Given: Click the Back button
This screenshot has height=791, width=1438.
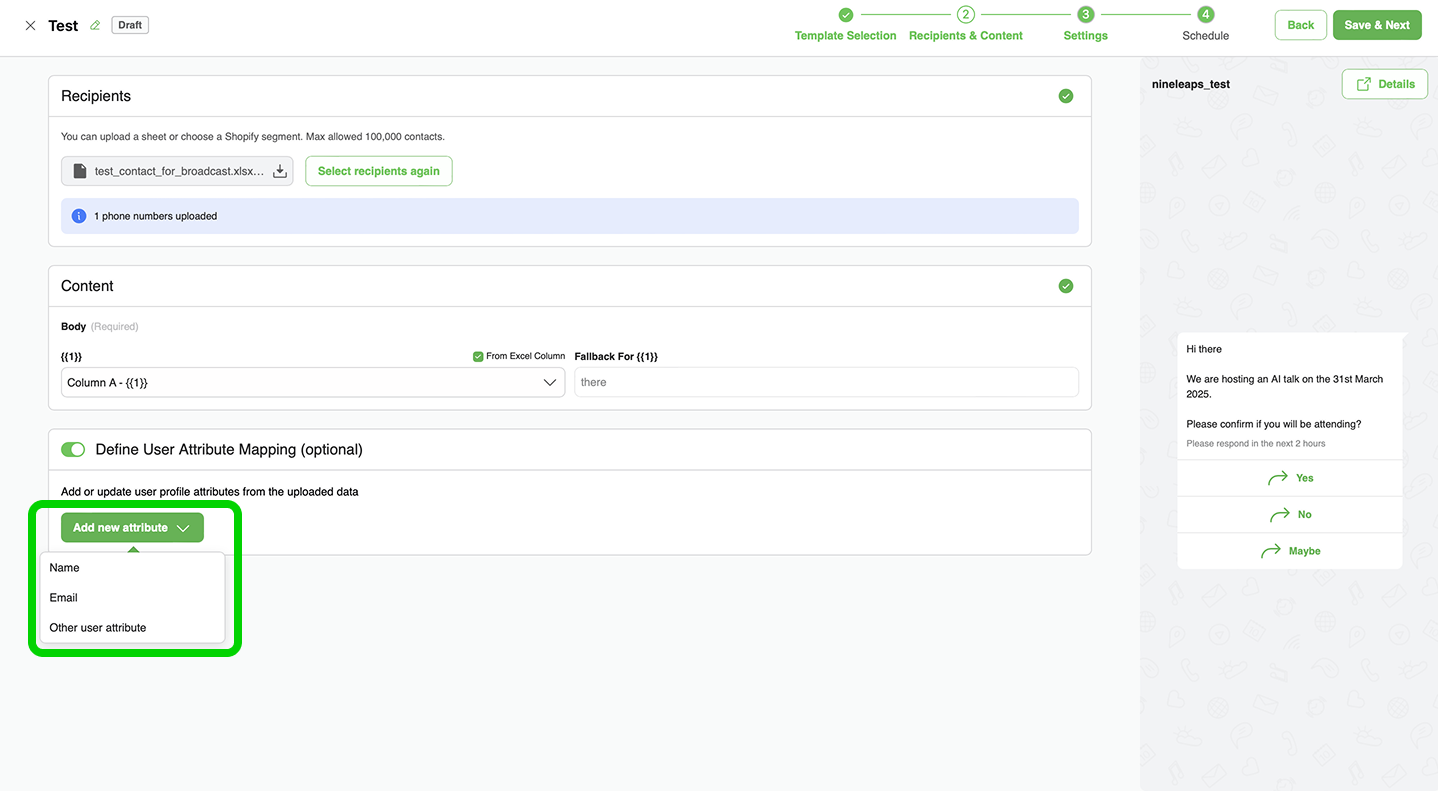Looking at the screenshot, I should [x=1300, y=25].
